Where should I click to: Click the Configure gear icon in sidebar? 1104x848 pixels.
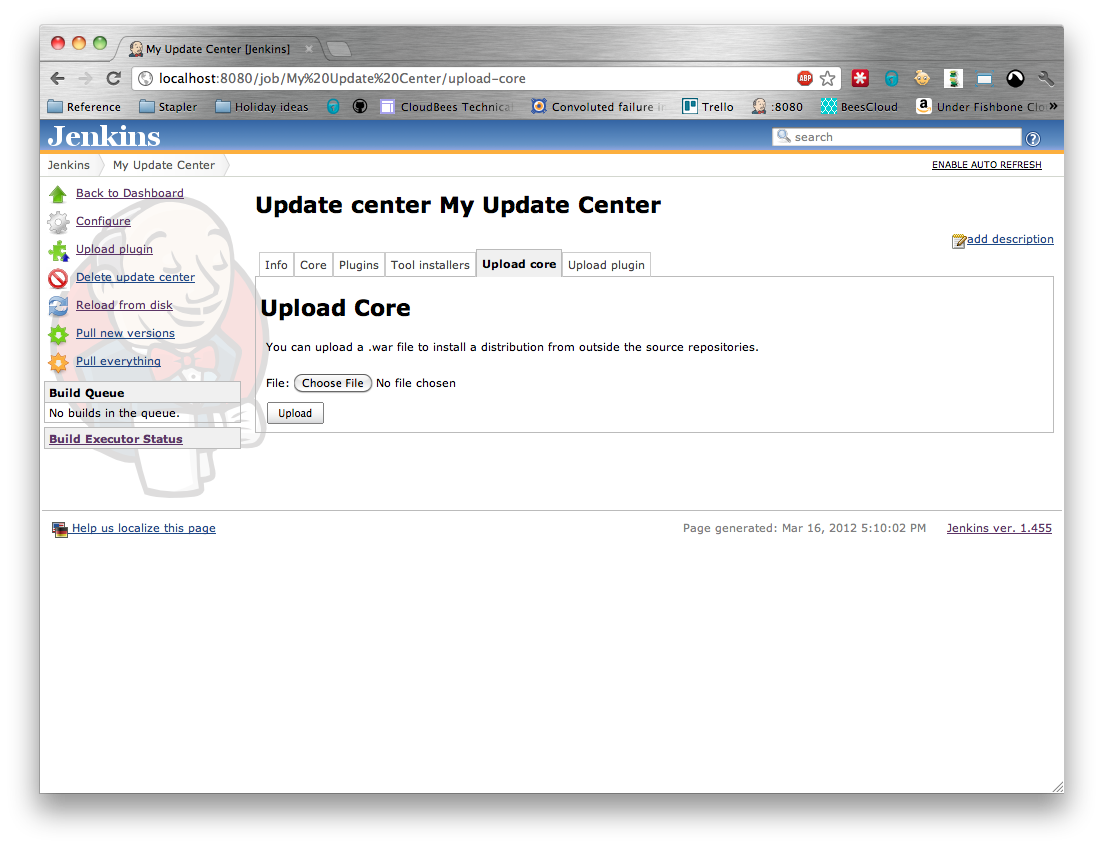click(x=58, y=222)
